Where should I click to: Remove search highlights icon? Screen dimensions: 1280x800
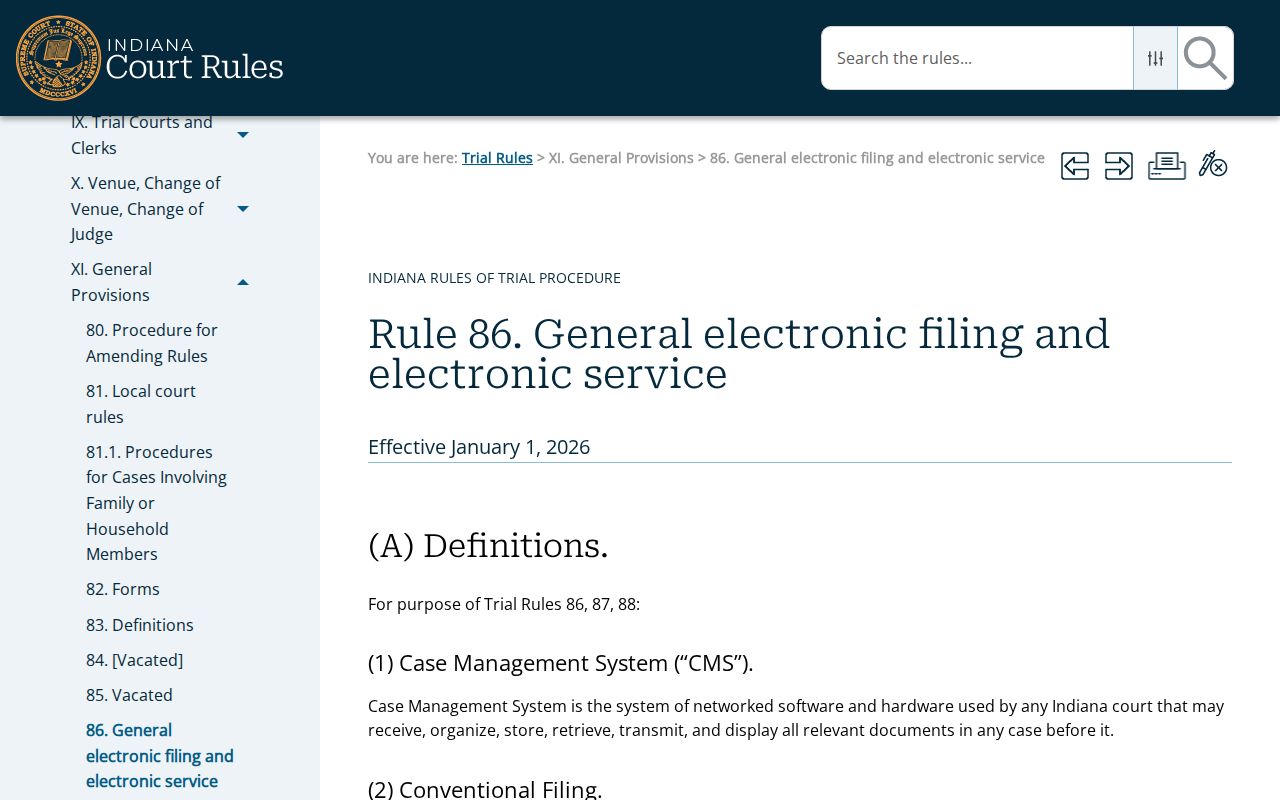click(1213, 165)
